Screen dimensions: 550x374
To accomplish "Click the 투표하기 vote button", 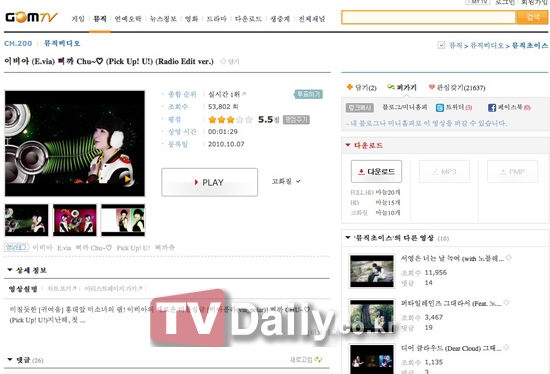I will pos(308,94).
